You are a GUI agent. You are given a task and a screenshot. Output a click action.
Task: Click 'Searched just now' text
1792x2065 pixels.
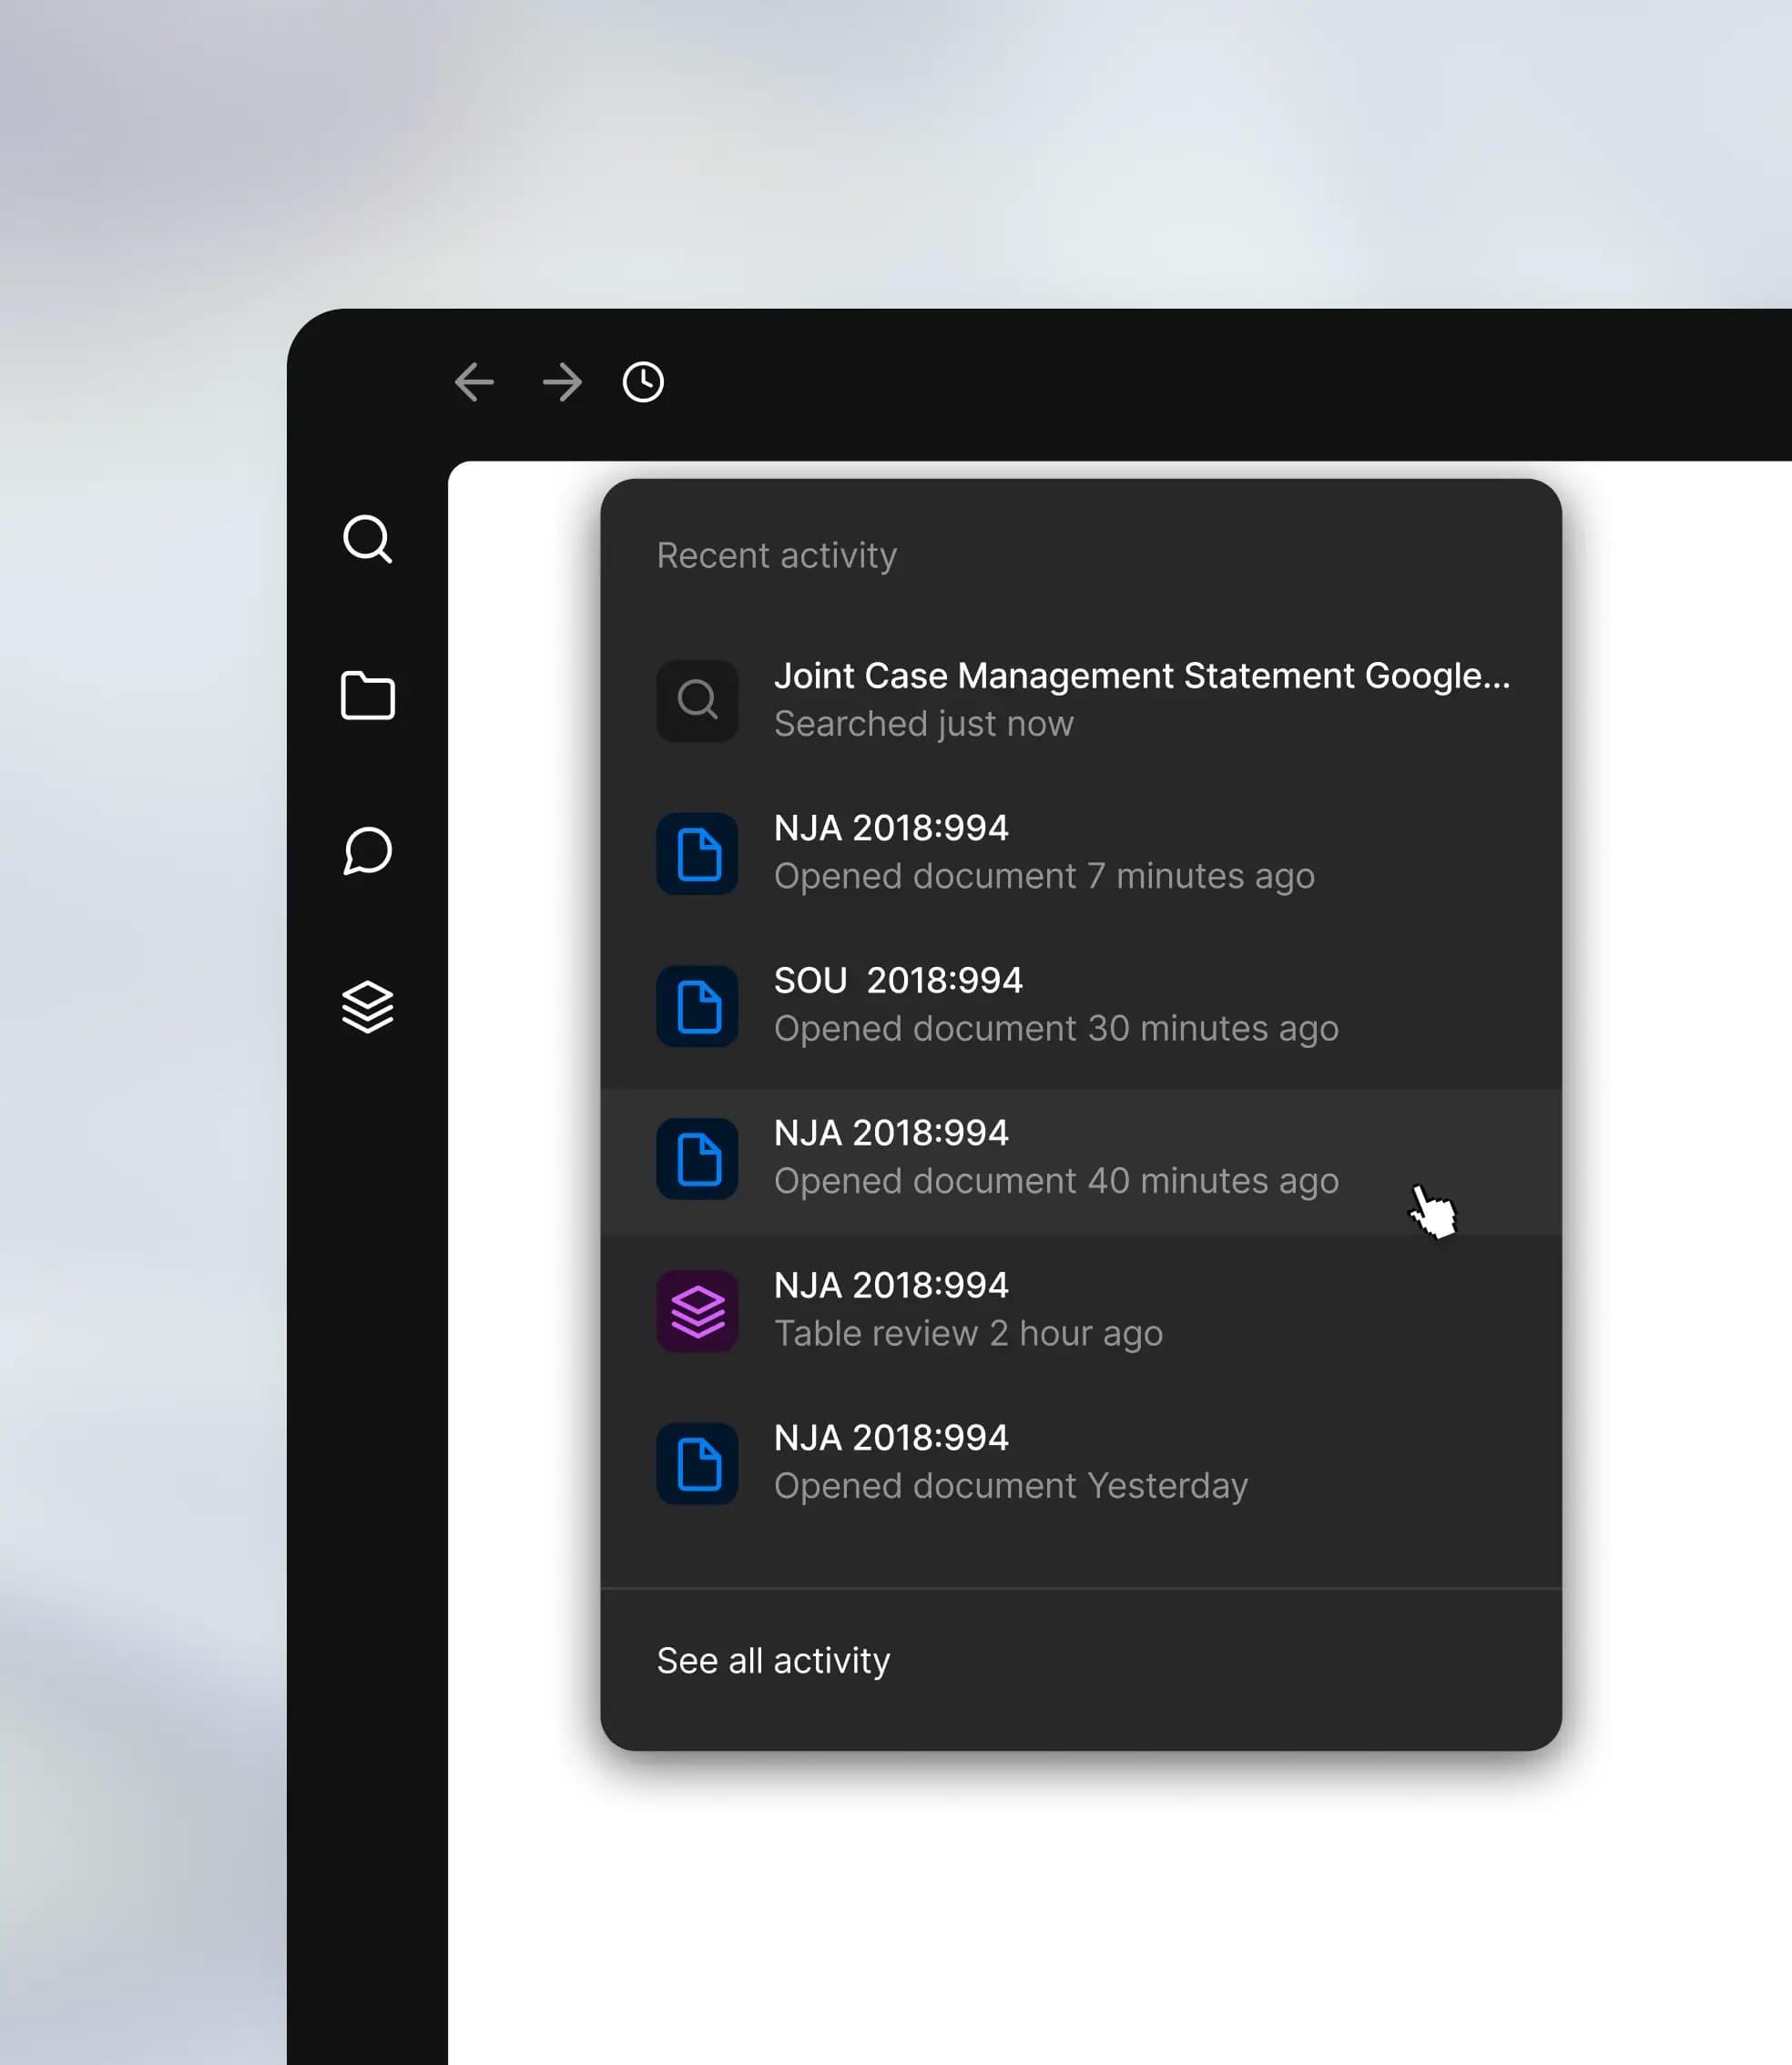click(924, 724)
